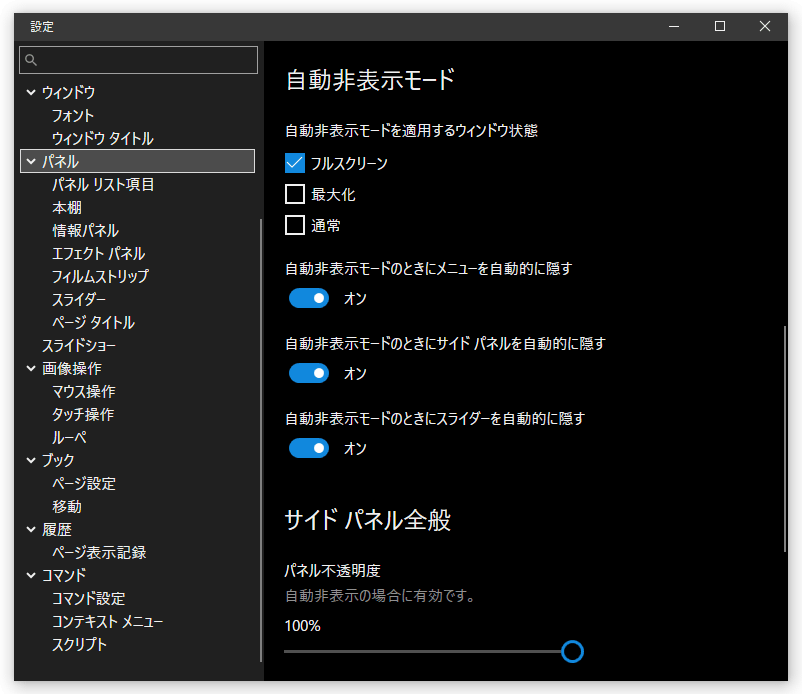This screenshot has width=802, height=694.
Task: Open the コマンド設定 entry
Action: 88,598
